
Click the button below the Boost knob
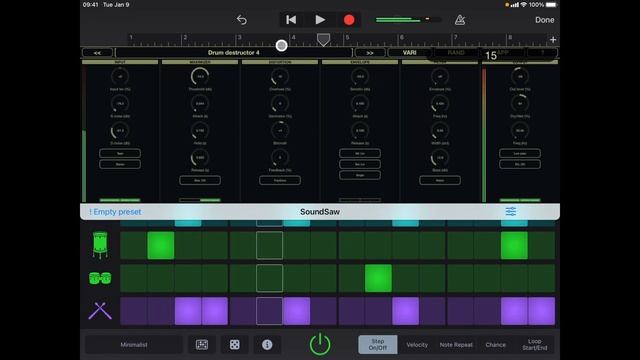coord(440,180)
